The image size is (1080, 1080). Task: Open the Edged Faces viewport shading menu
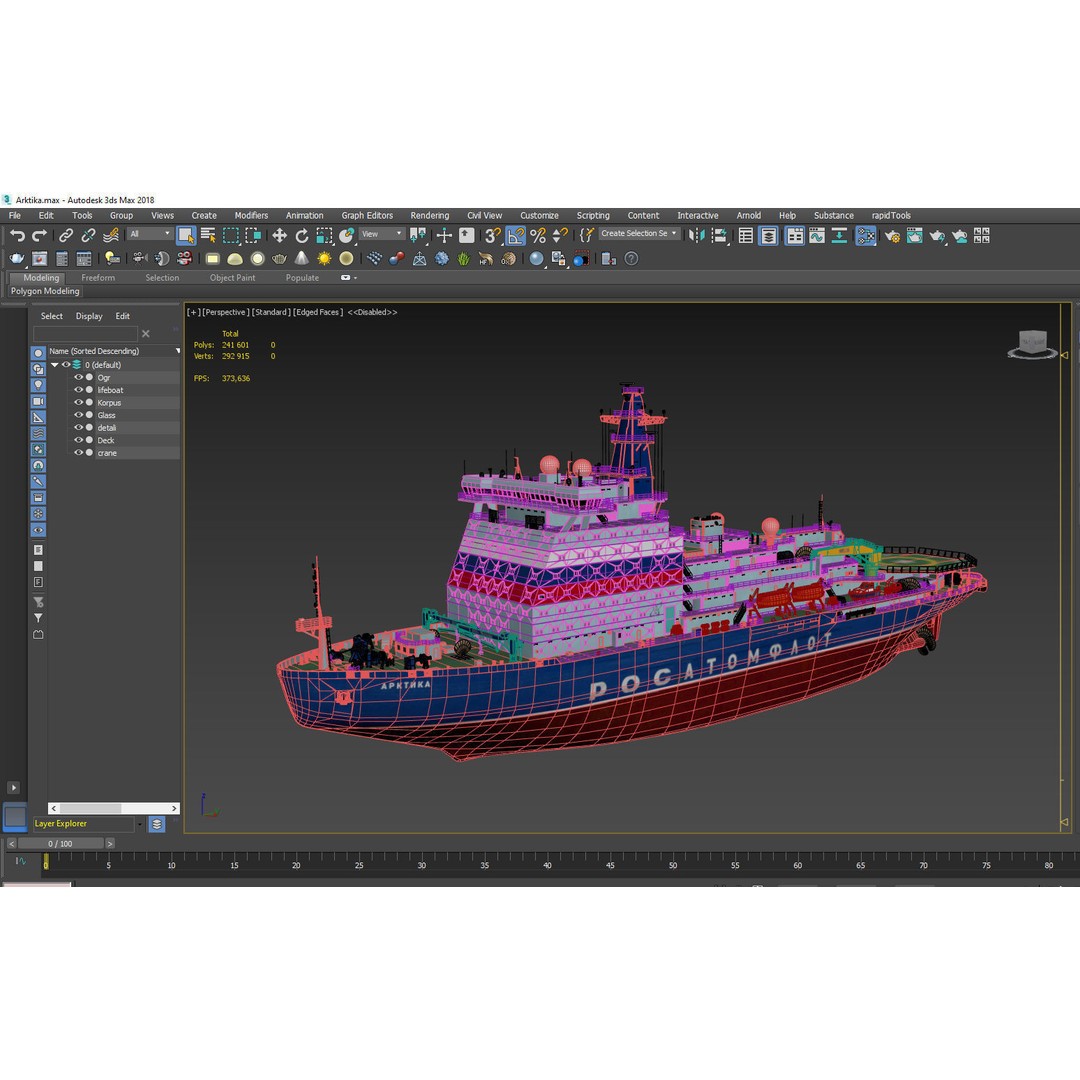(318, 313)
